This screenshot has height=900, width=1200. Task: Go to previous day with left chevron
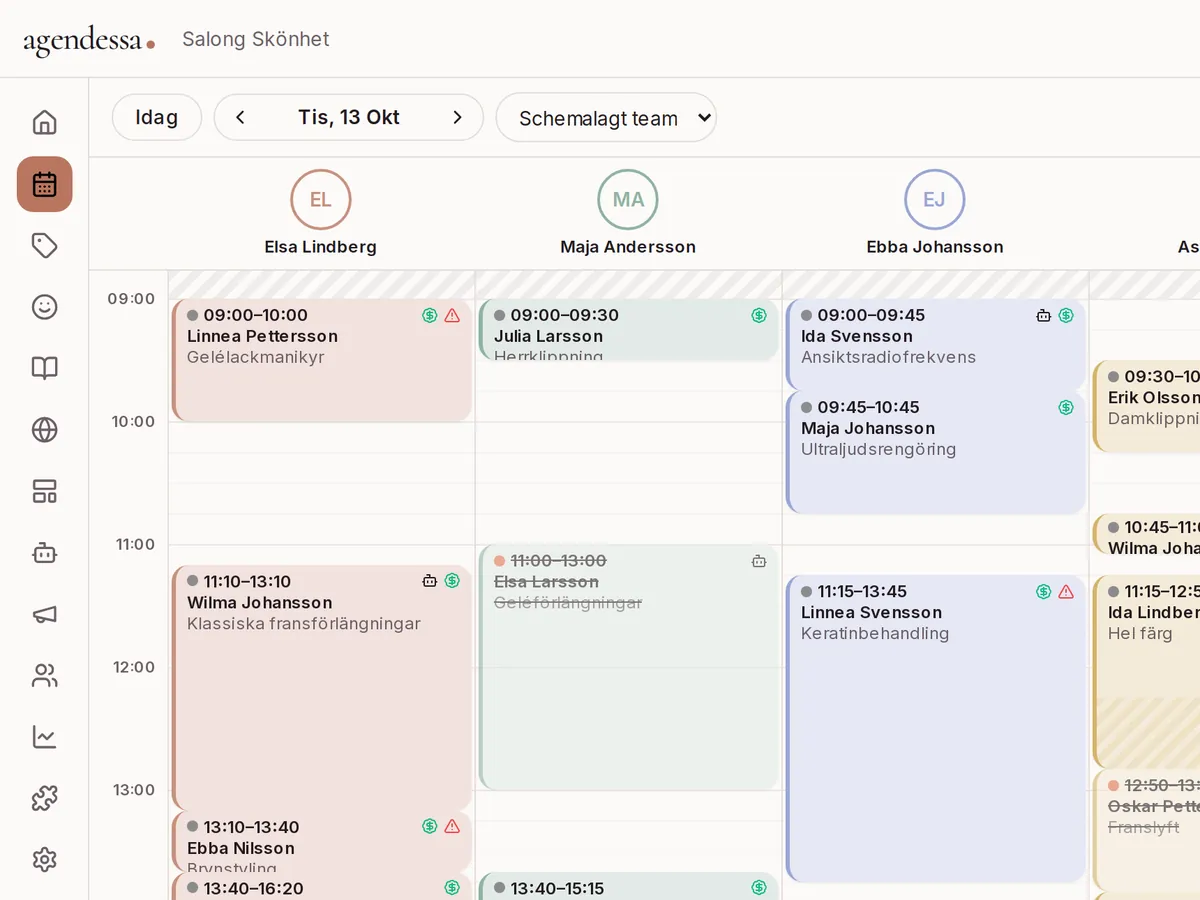(x=240, y=117)
